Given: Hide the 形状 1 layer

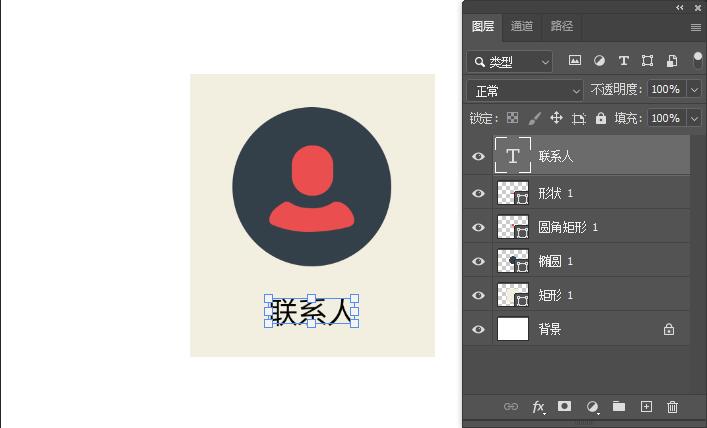Looking at the screenshot, I should click(478, 193).
